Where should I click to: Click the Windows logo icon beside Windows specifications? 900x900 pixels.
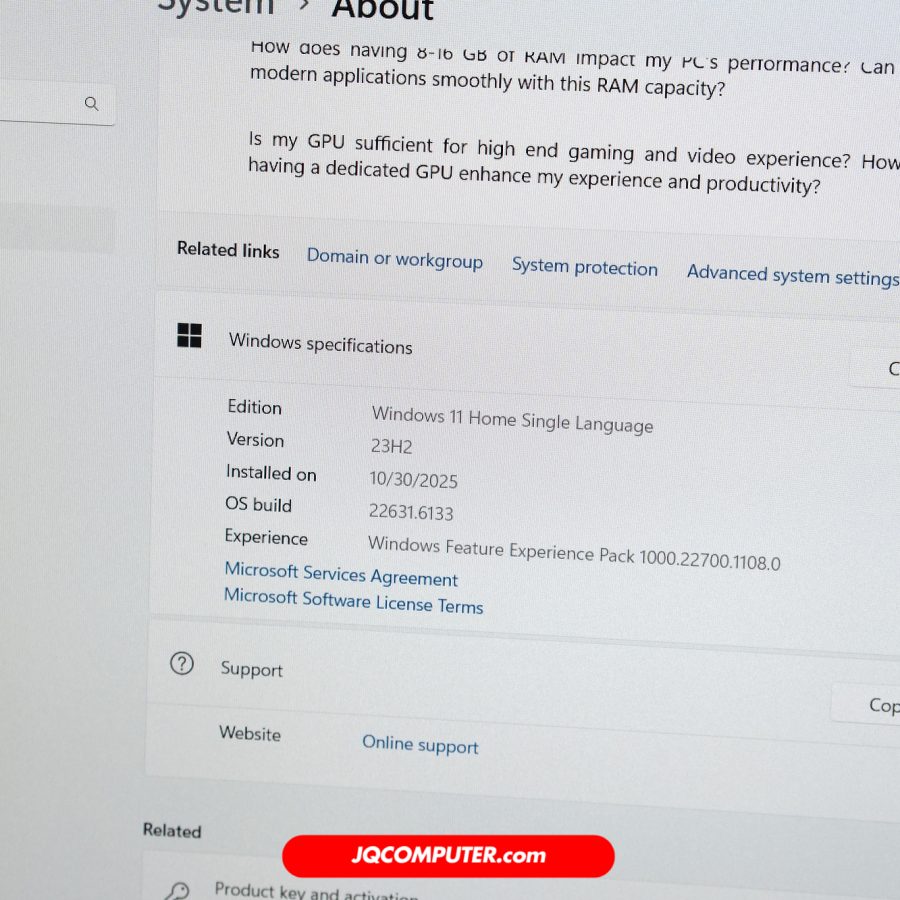click(189, 336)
